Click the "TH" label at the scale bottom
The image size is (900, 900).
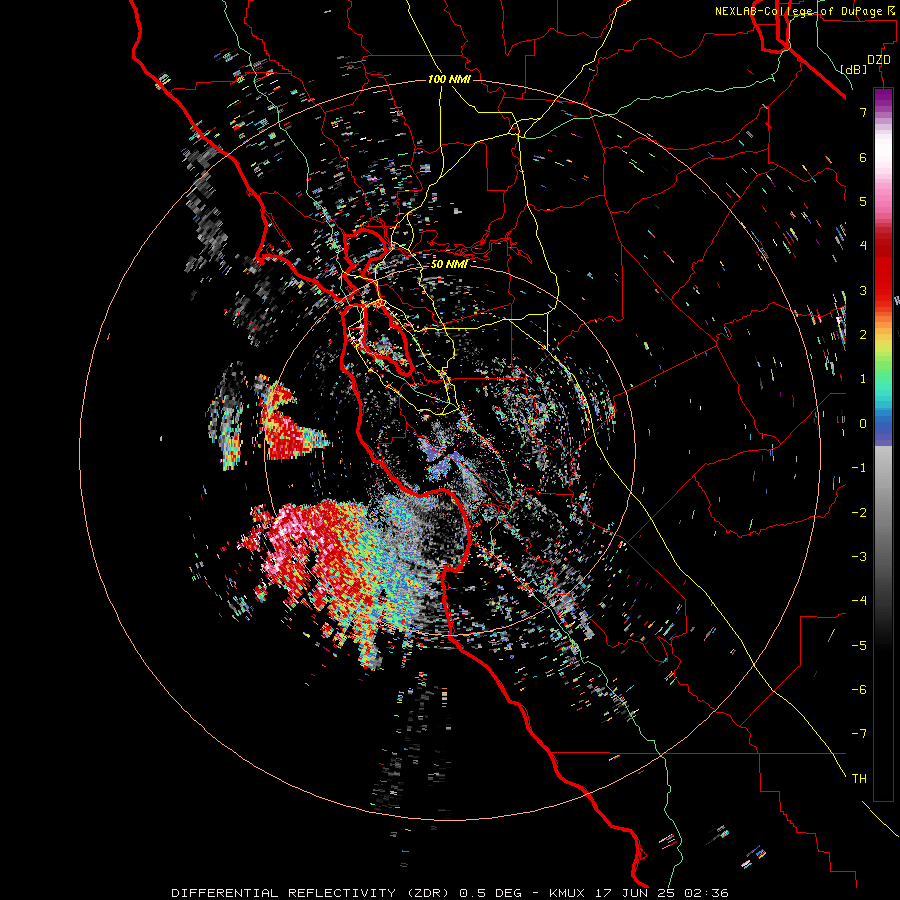click(x=859, y=779)
